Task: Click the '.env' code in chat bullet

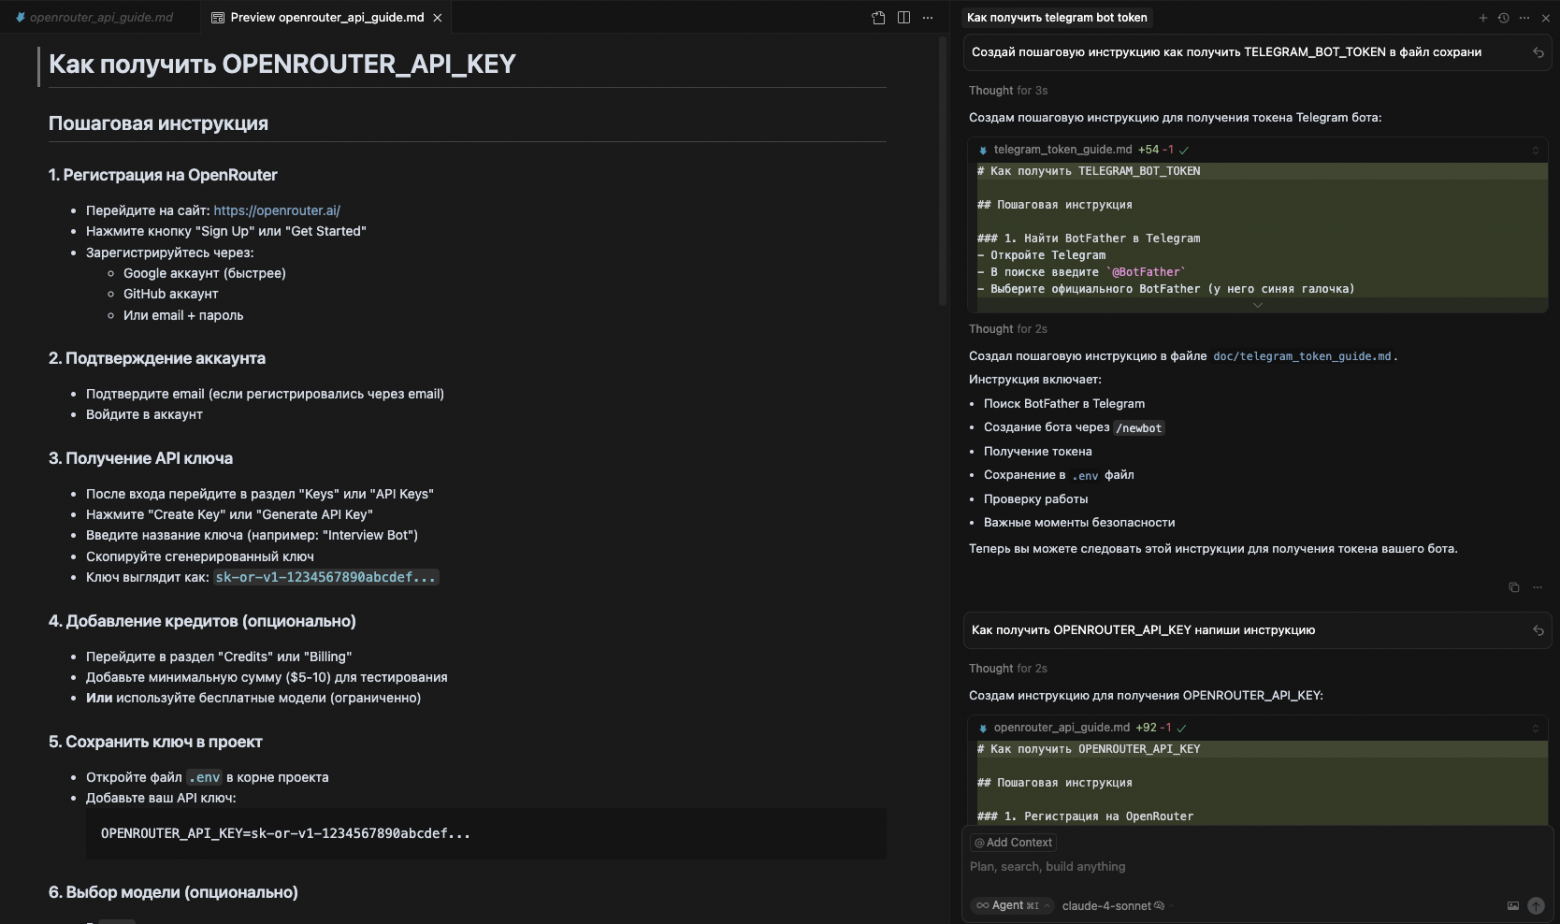Action: point(1085,476)
